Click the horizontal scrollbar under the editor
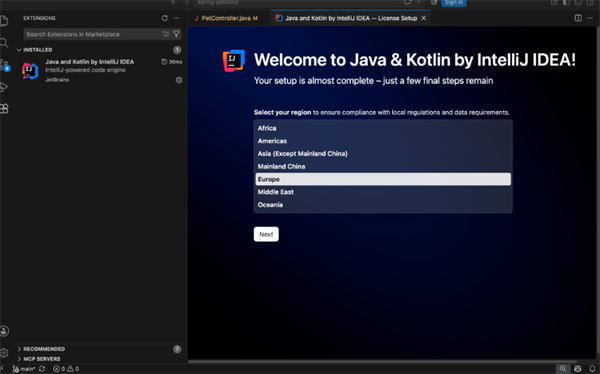Viewport: 600px width, 374px height. pos(383,361)
